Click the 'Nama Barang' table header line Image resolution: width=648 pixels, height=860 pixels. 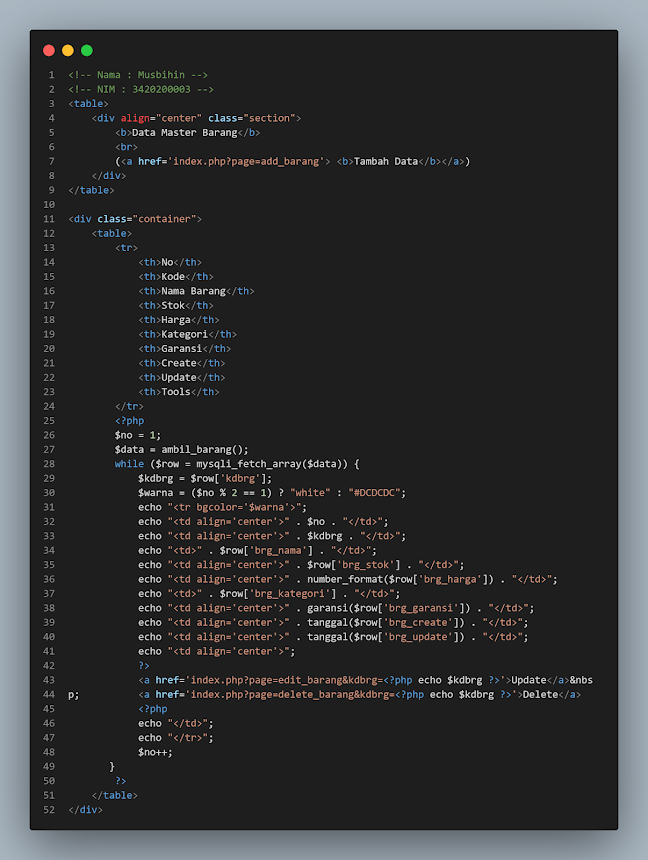point(196,291)
